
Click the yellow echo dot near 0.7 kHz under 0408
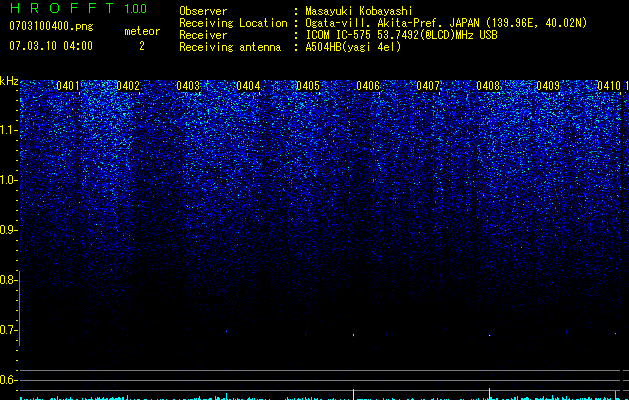tap(489, 335)
